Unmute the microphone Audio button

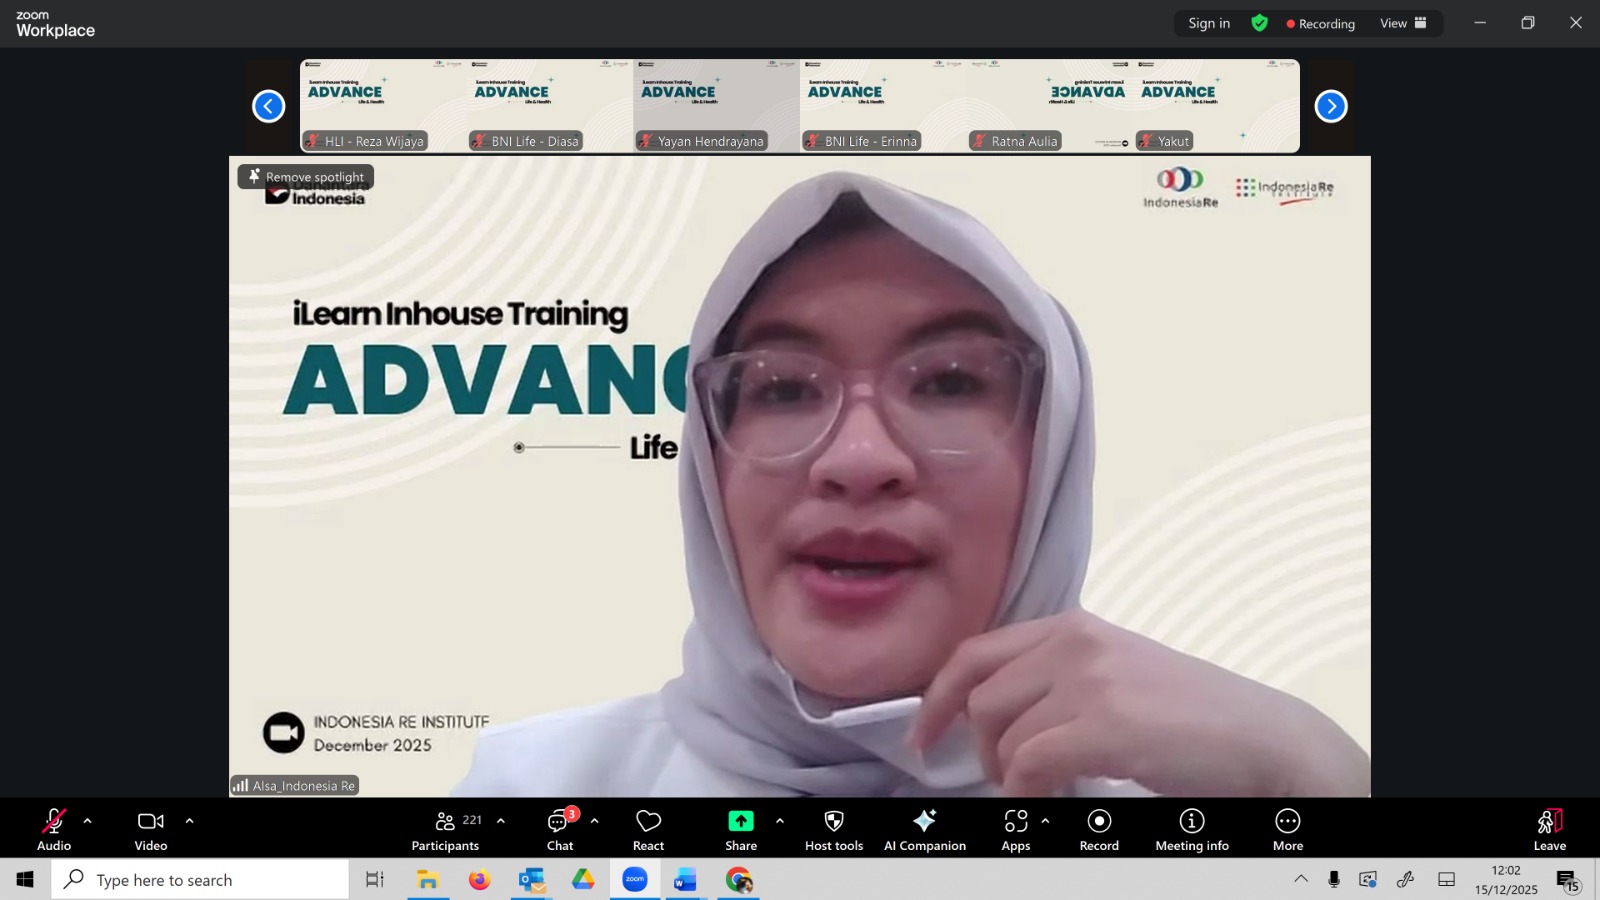pos(54,829)
